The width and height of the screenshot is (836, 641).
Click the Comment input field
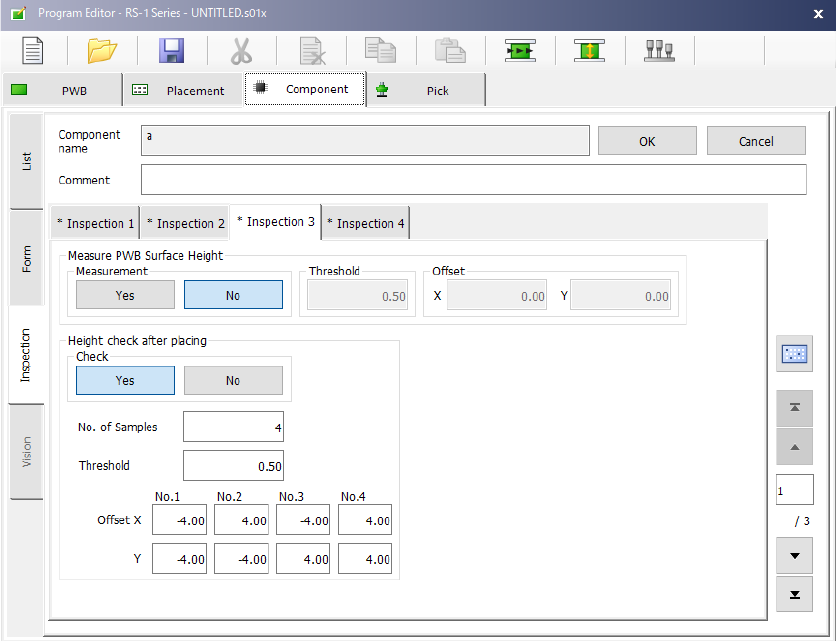click(x=473, y=180)
